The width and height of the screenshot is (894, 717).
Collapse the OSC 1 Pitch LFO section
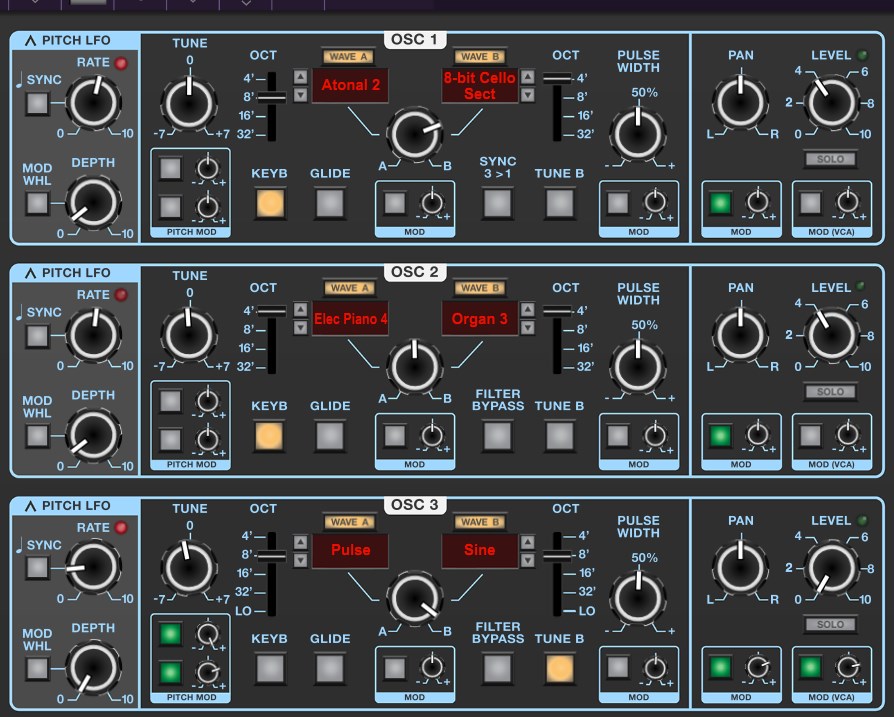click(30, 41)
